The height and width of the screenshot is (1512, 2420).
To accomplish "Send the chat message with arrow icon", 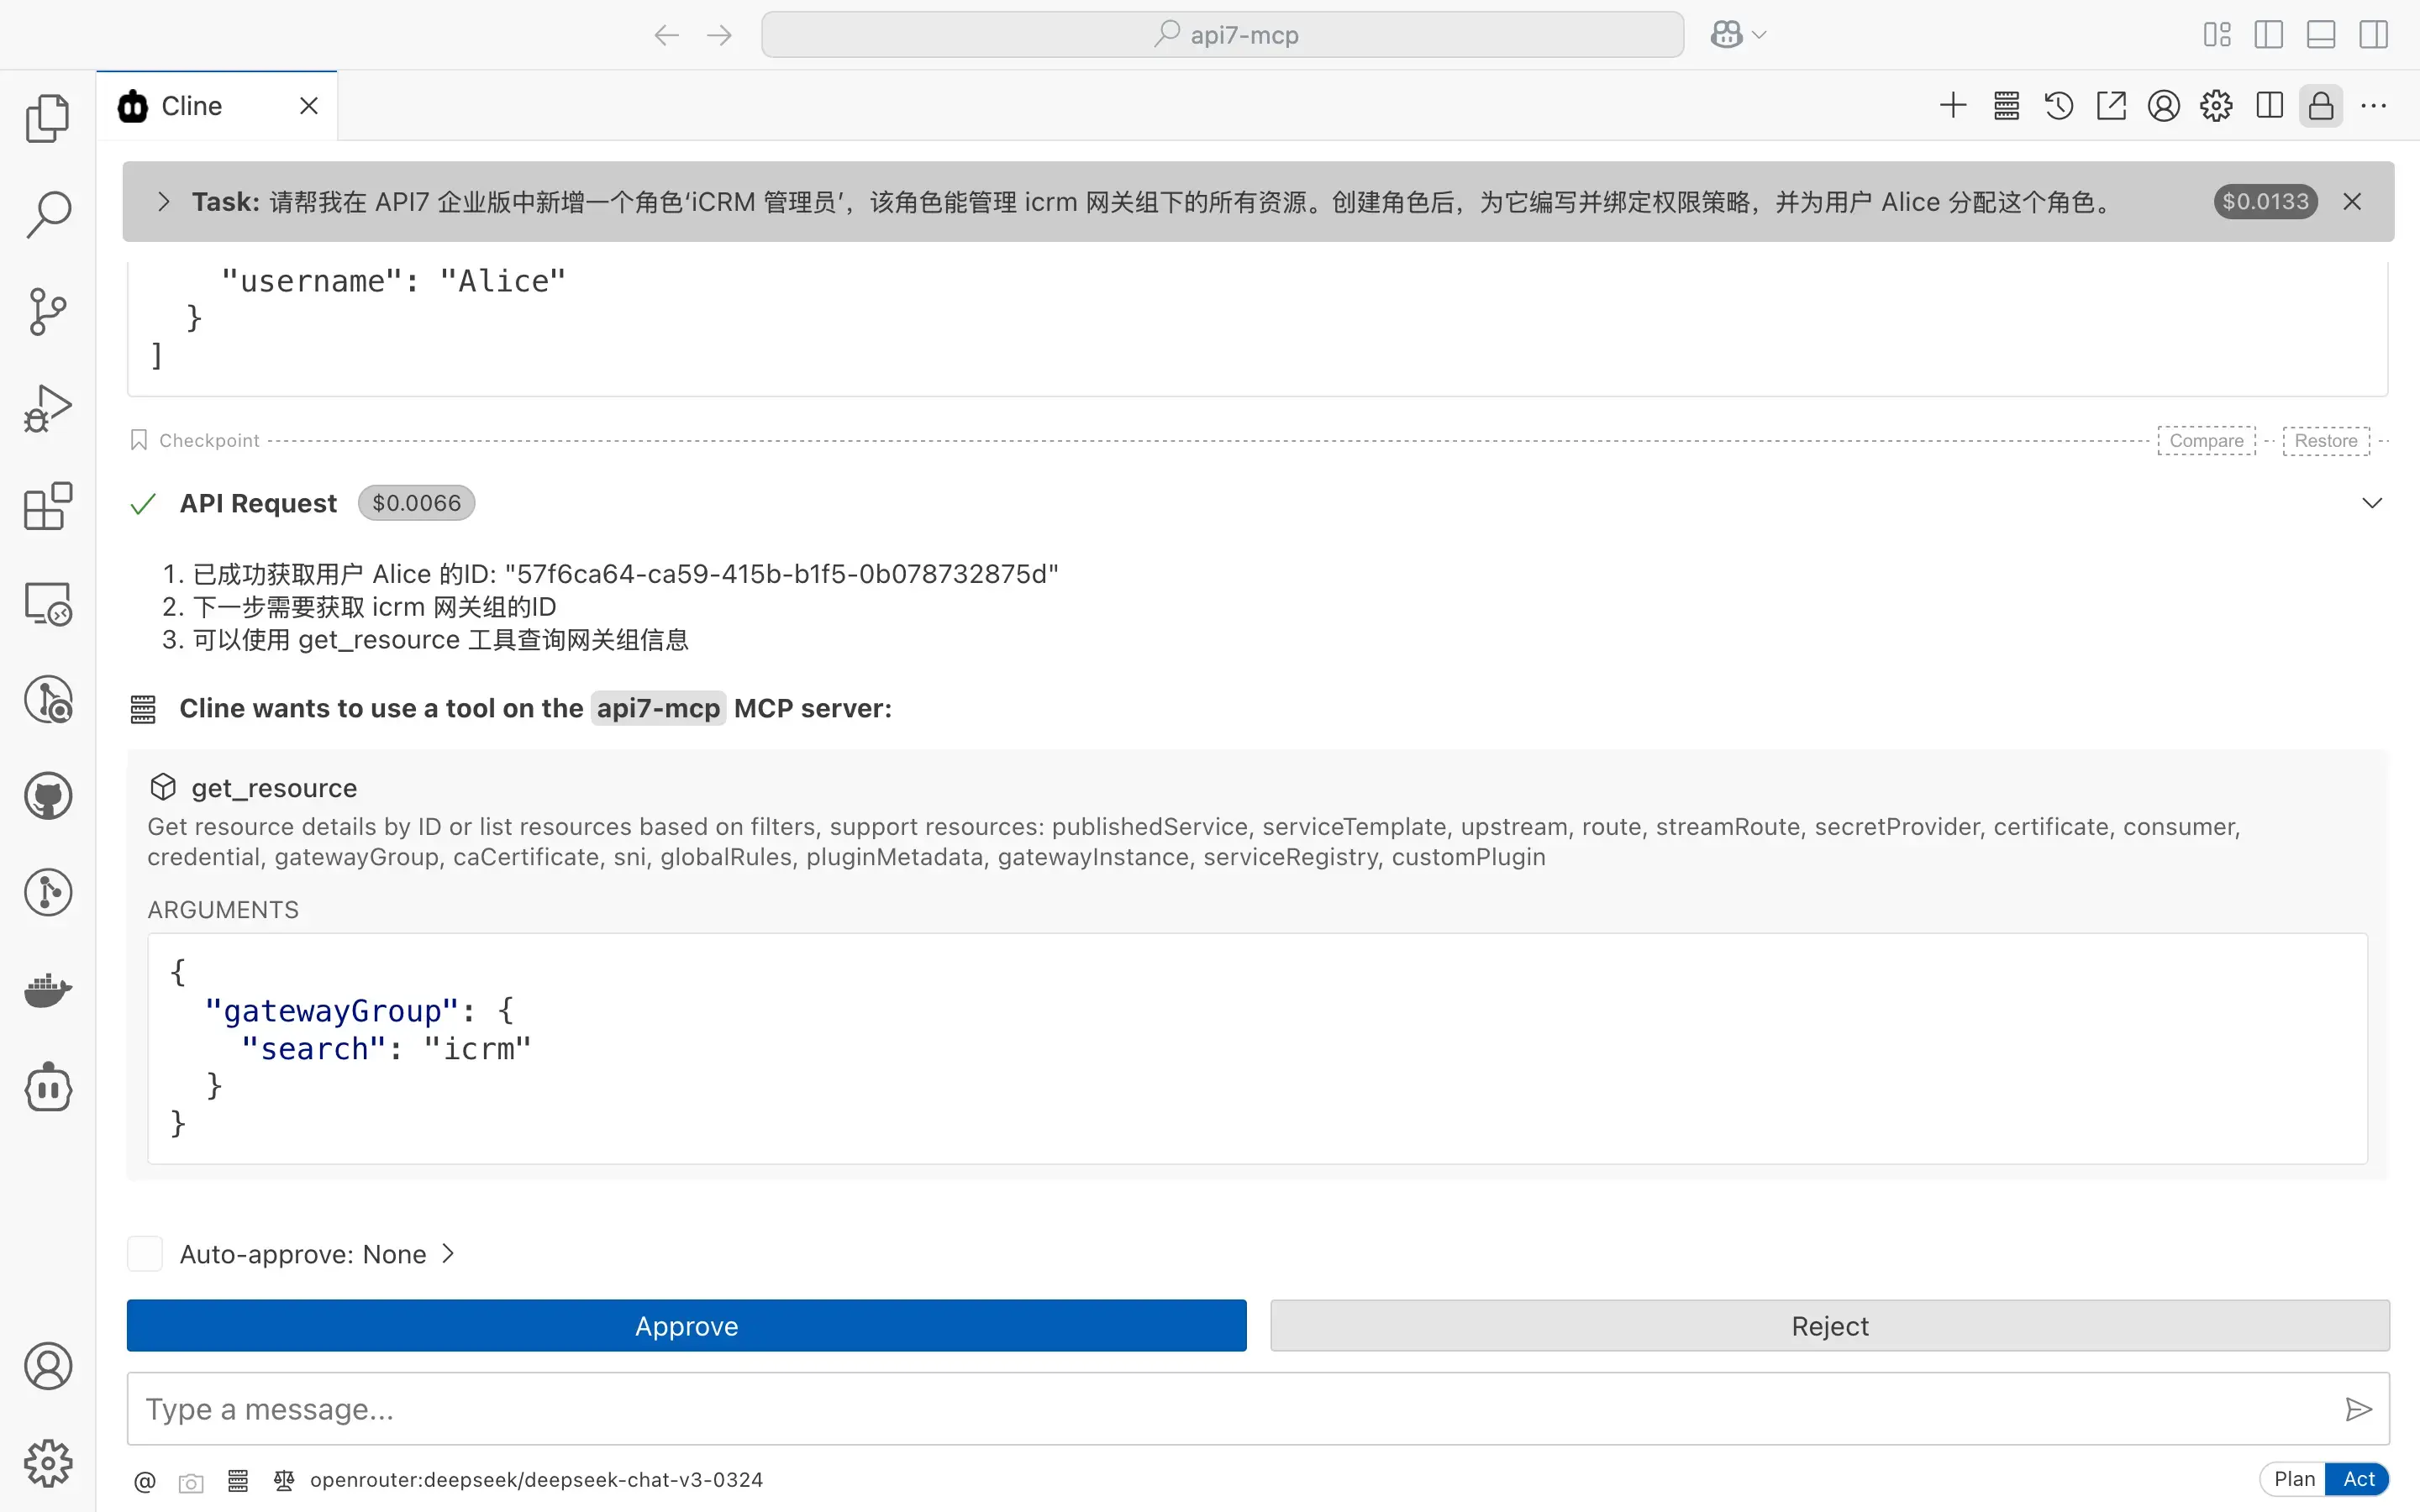I will [x=2357, y=1409].
